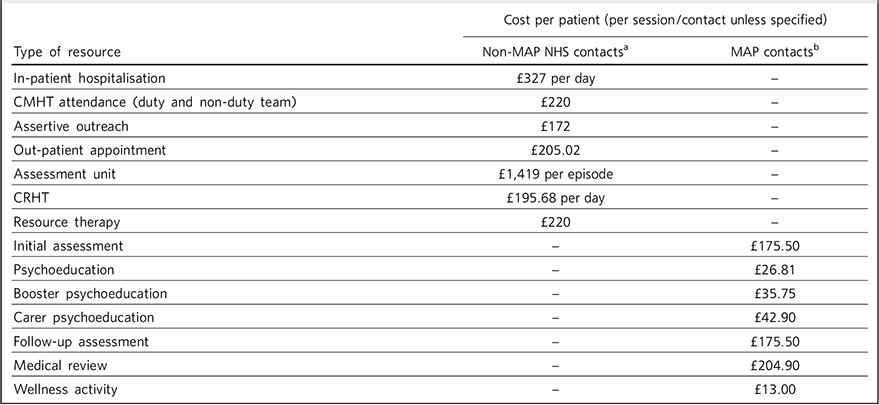Click the 'Resource therapy' row label

(x=63, y=222)
